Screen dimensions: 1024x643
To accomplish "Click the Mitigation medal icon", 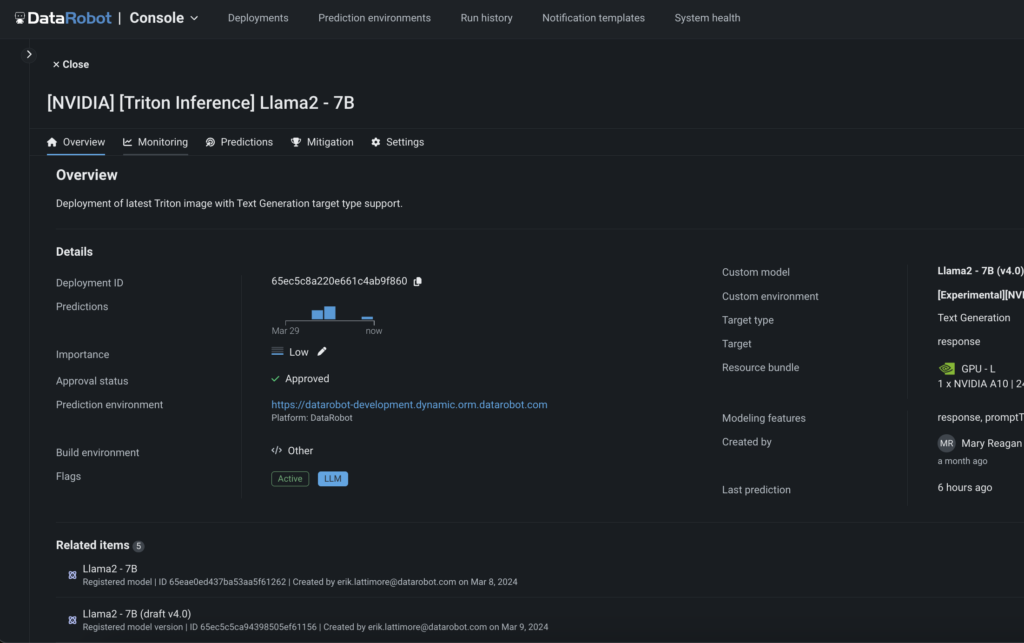I will [294, 142].
